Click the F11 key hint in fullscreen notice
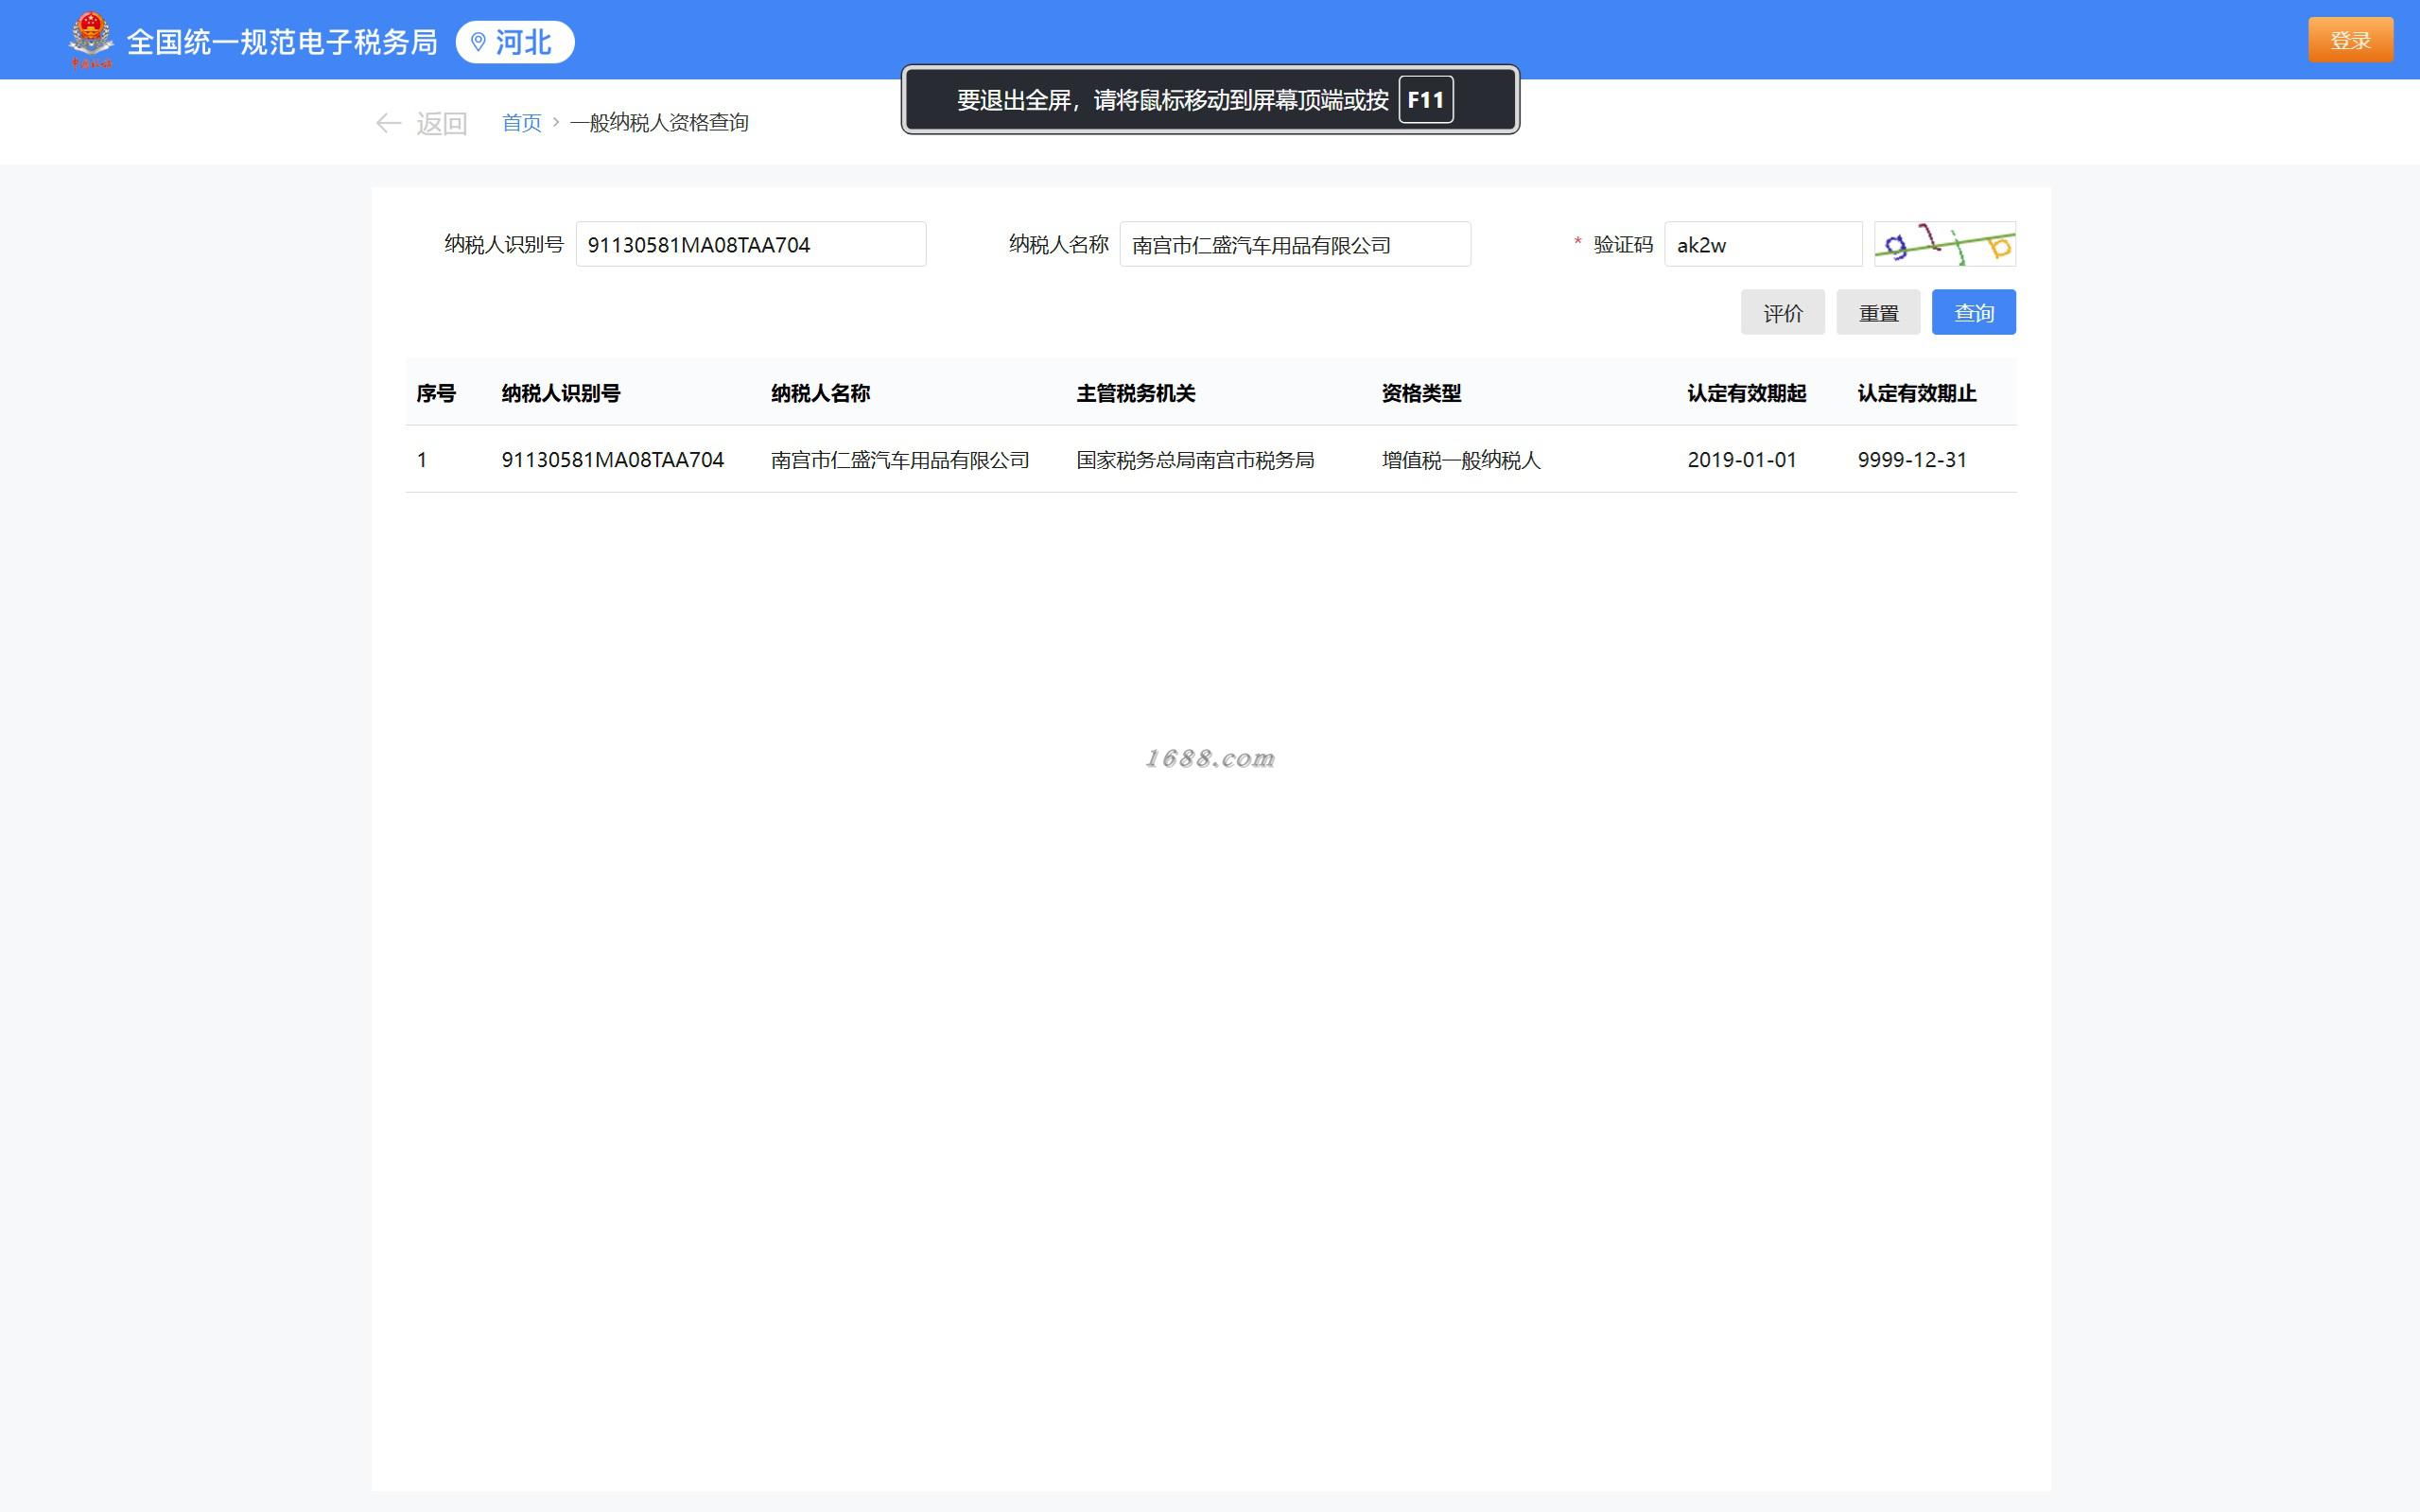The height and width of the screenshot is (1512, 2420). [1425, 100]
